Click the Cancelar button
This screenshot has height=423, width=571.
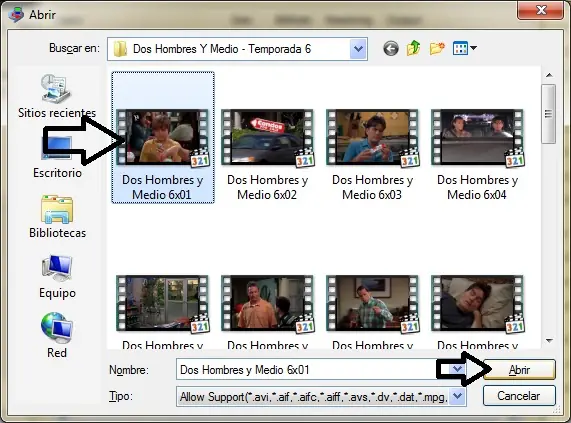519,396
